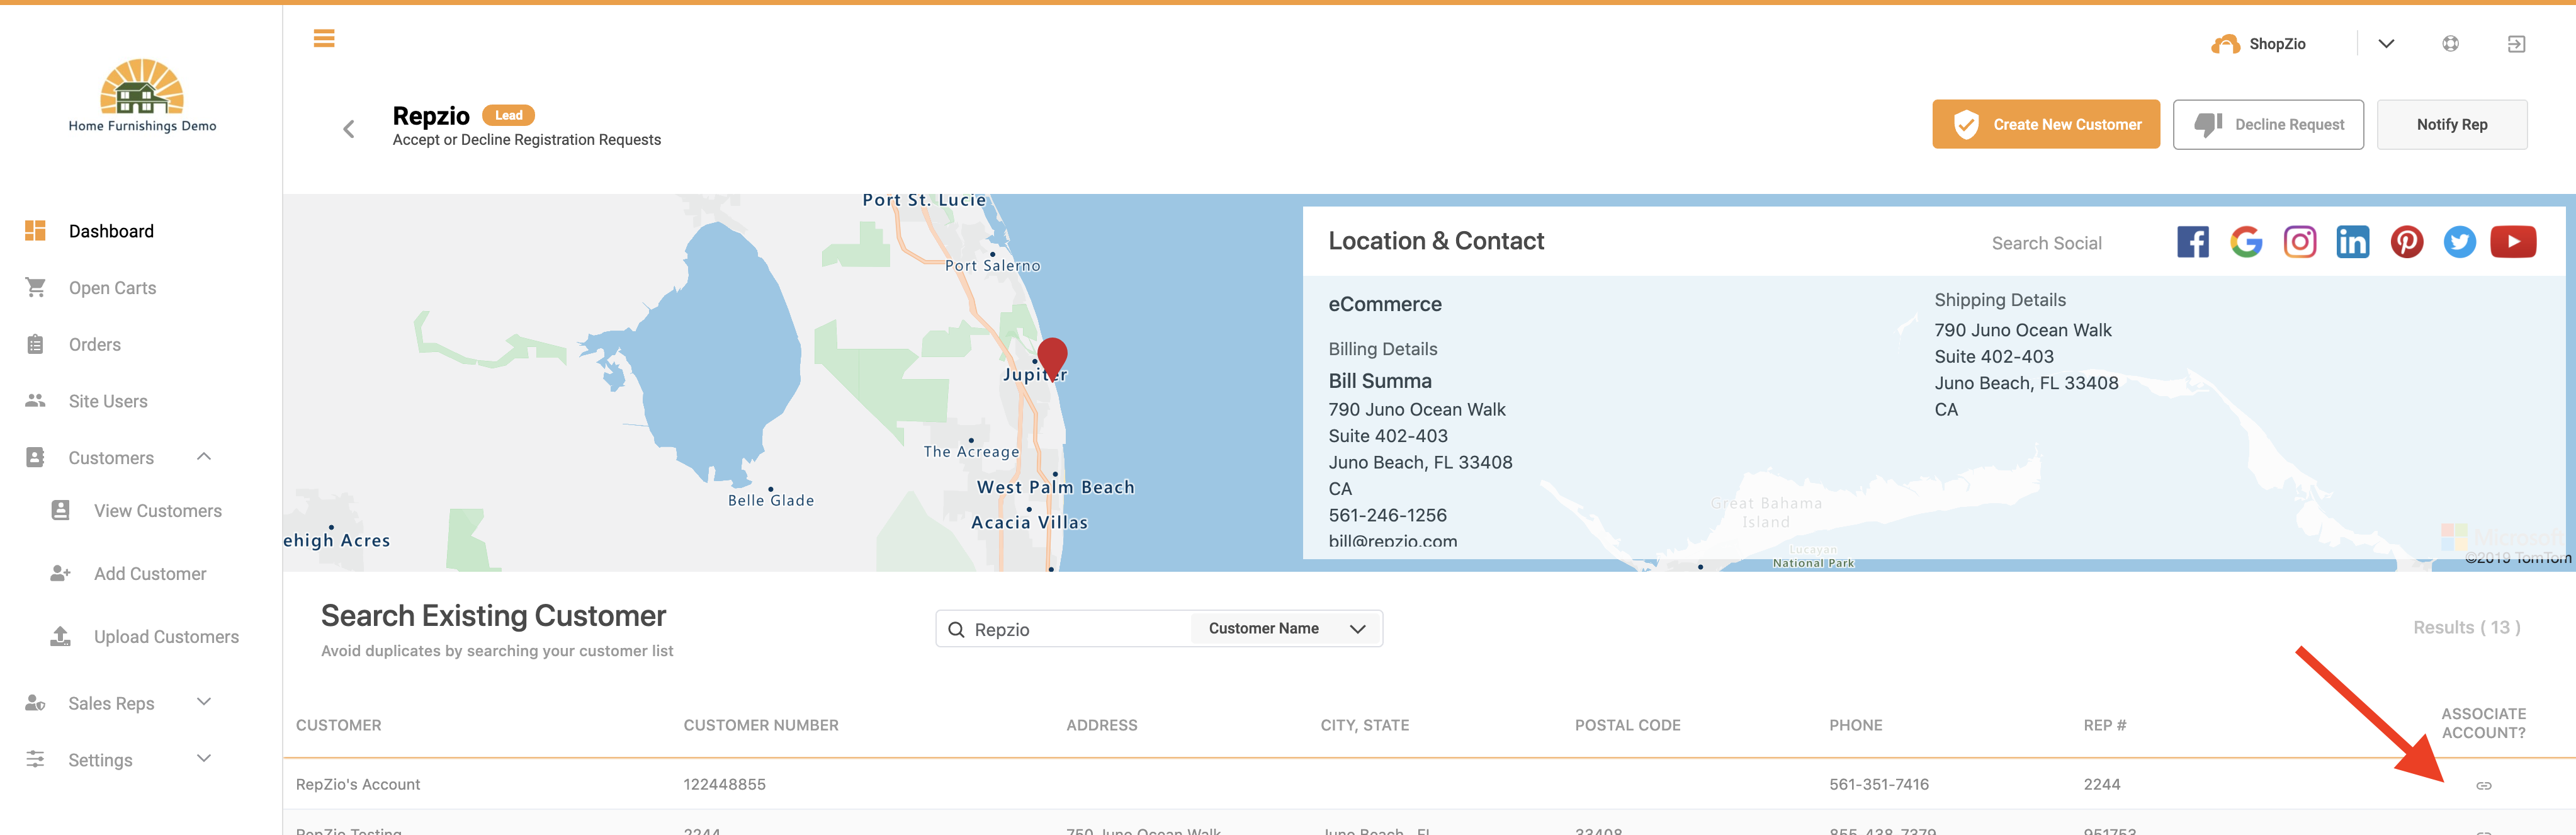Click the Results ( 13 ) count
The height and width of the screenshot is (835, 2576).
pyautogui.click(x=2466, y=628)
